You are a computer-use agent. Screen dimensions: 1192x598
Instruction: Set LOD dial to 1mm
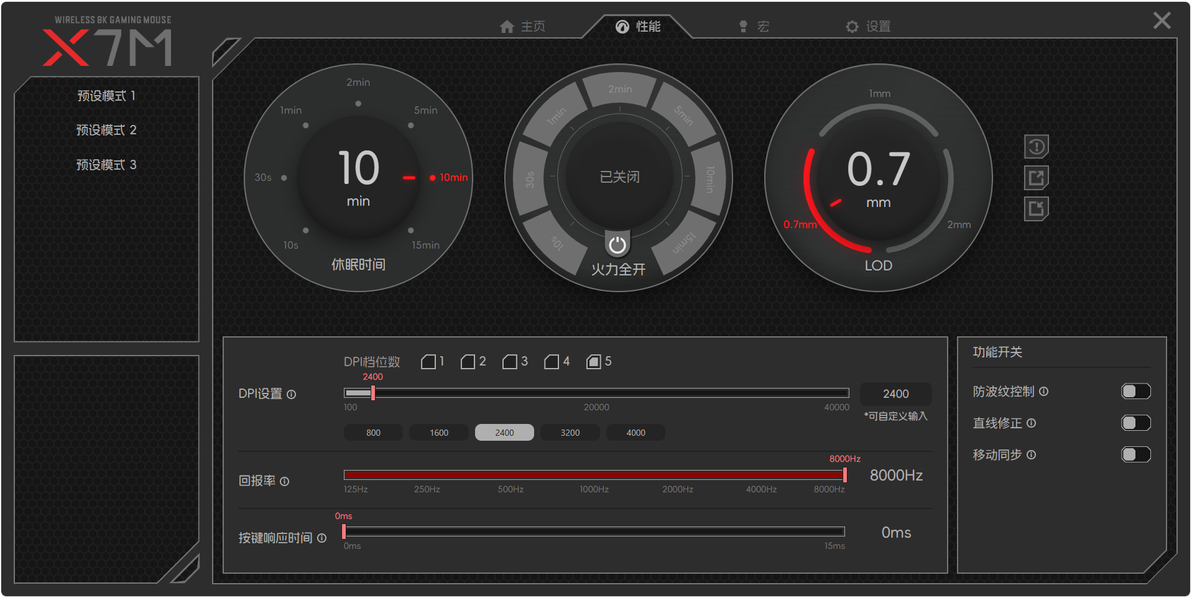[880, 94]
